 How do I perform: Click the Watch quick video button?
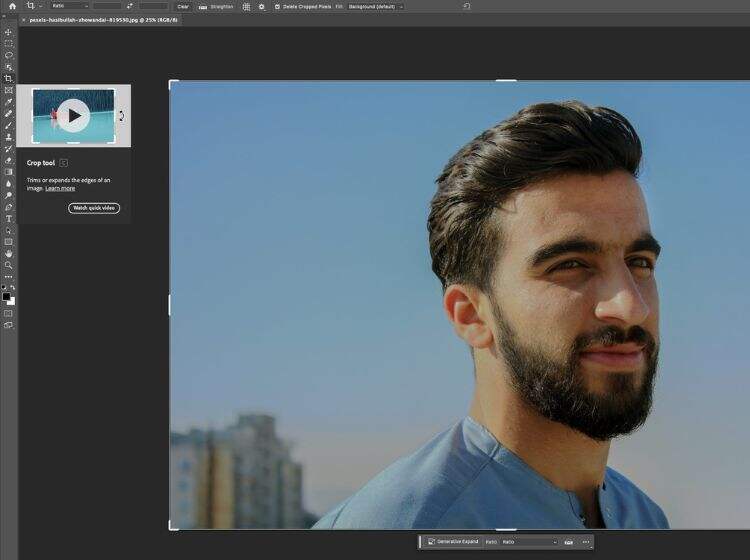click(94, 208)
